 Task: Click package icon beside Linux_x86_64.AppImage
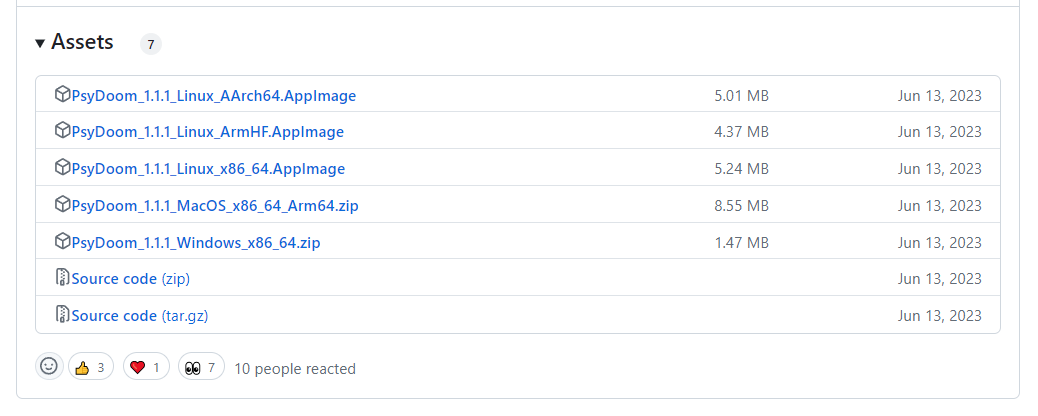62,168
